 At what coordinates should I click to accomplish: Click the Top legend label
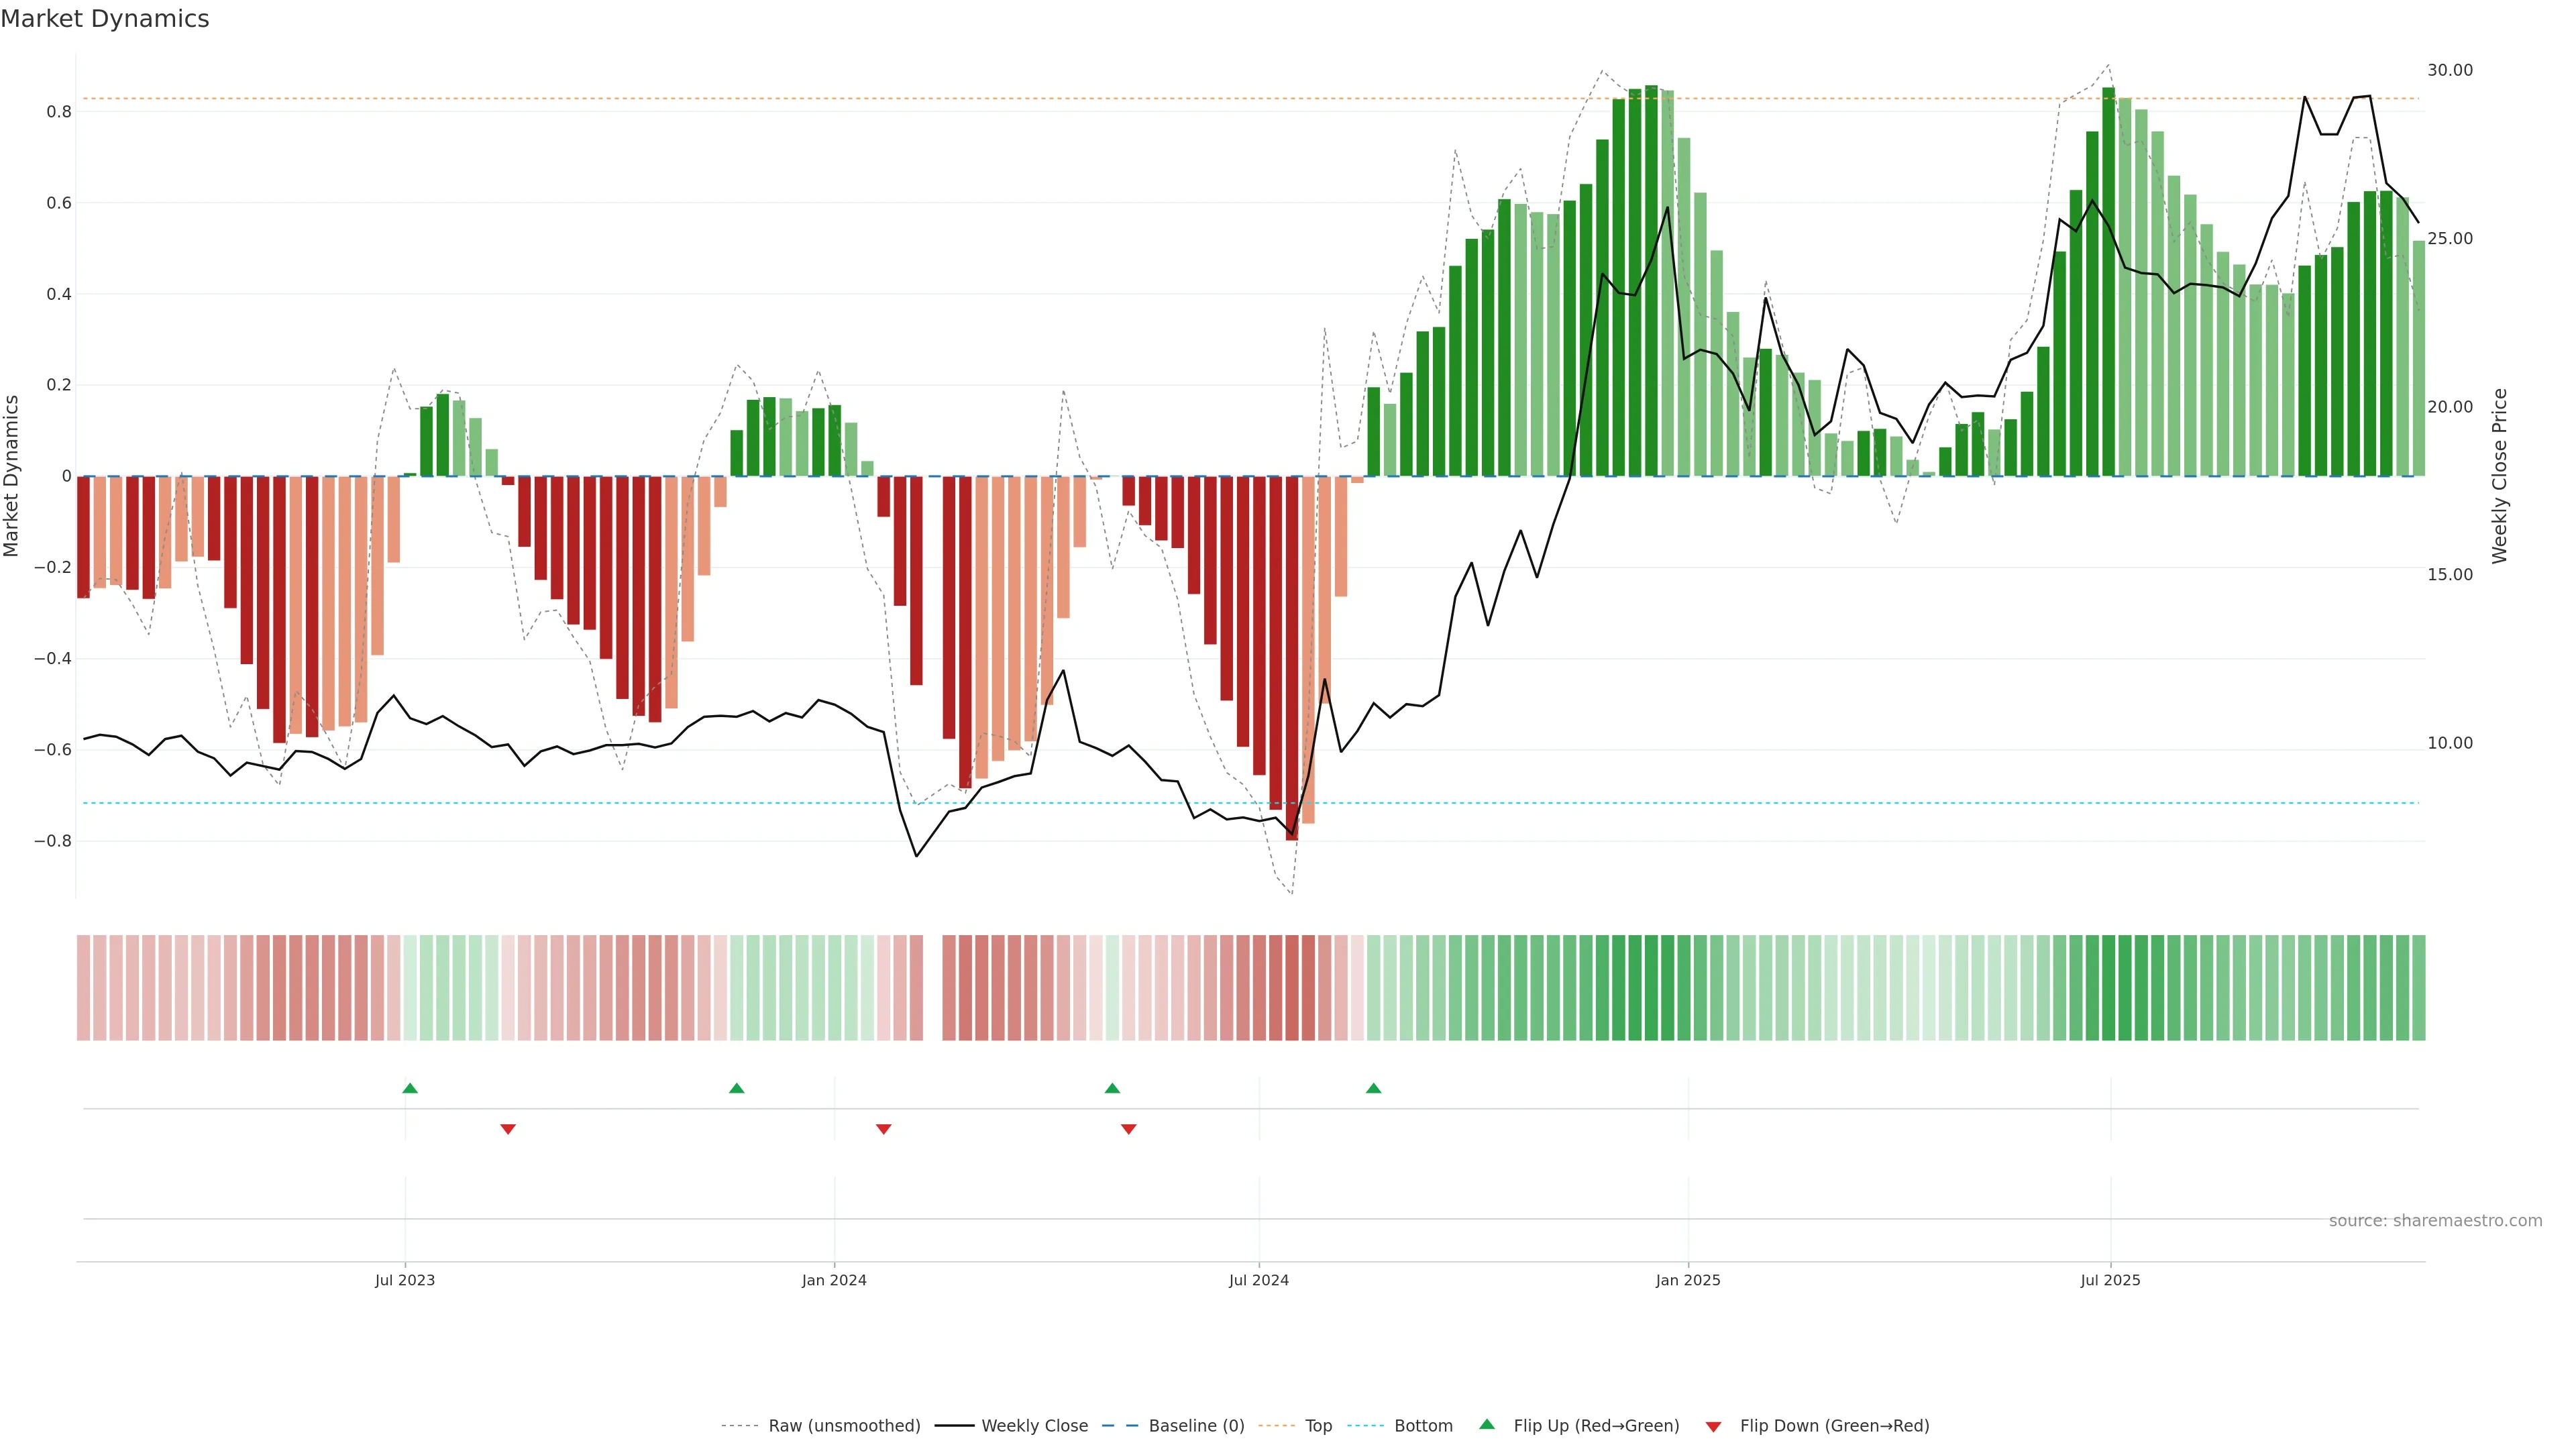tap(1318, 1426)
